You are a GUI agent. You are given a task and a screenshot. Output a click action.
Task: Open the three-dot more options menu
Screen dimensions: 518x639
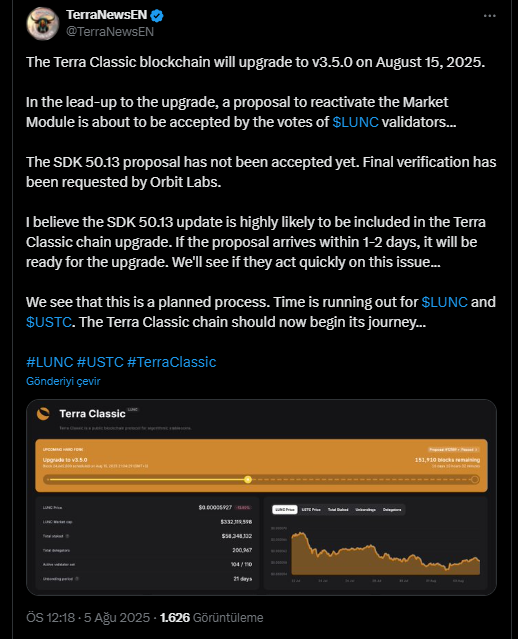pyautogui.click(x=489, y=16)
